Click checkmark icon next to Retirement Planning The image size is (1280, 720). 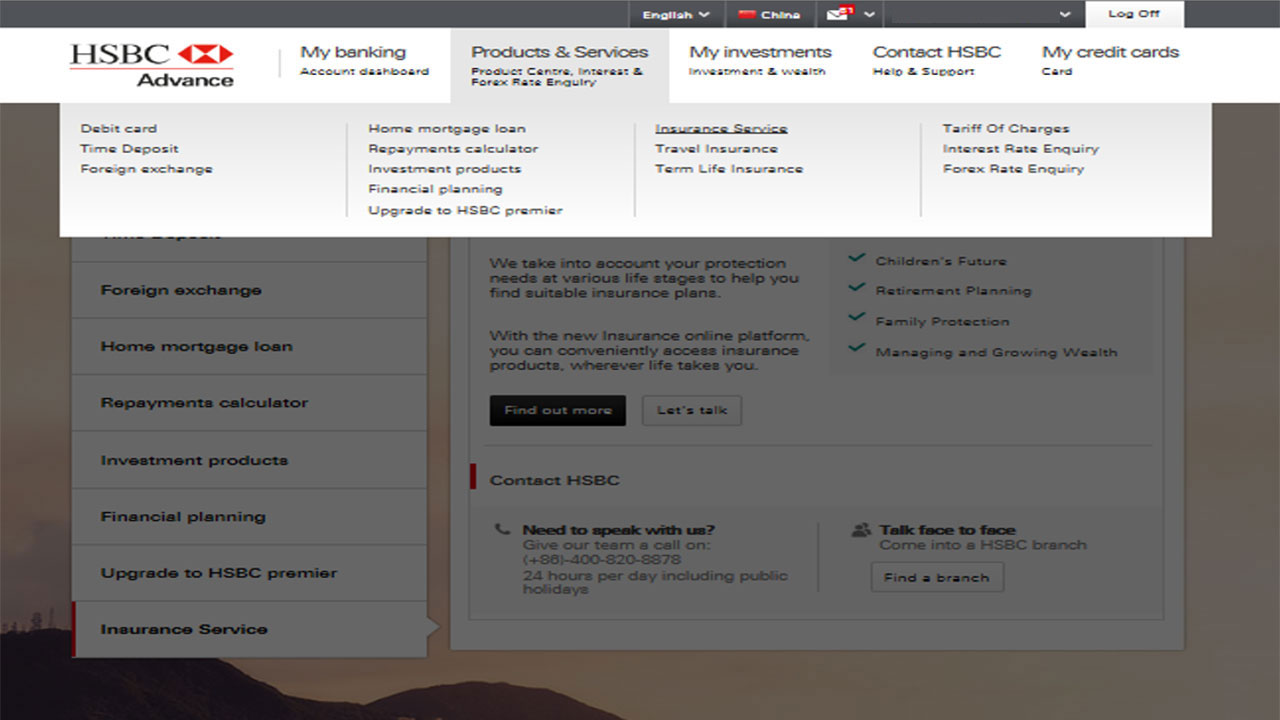856,288
